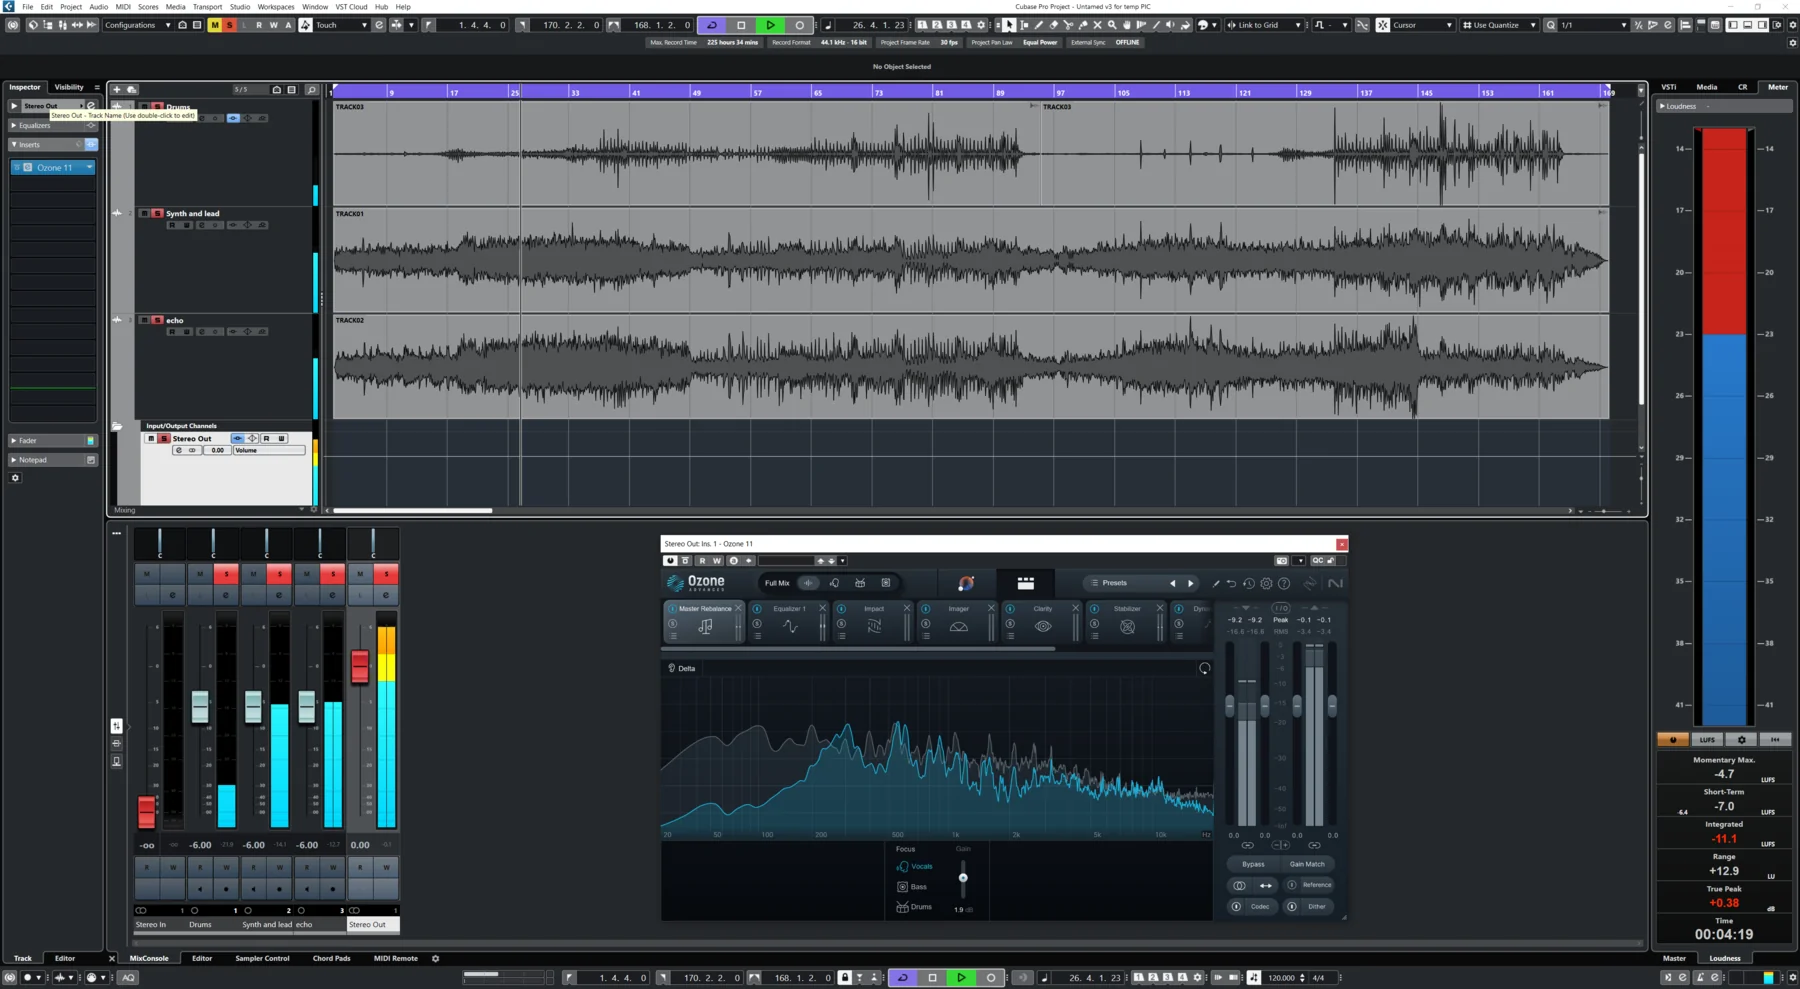This screenshot has height=989, width=1800.
Task: Open the Workspaces menu
Action: [x=276, y=6]
